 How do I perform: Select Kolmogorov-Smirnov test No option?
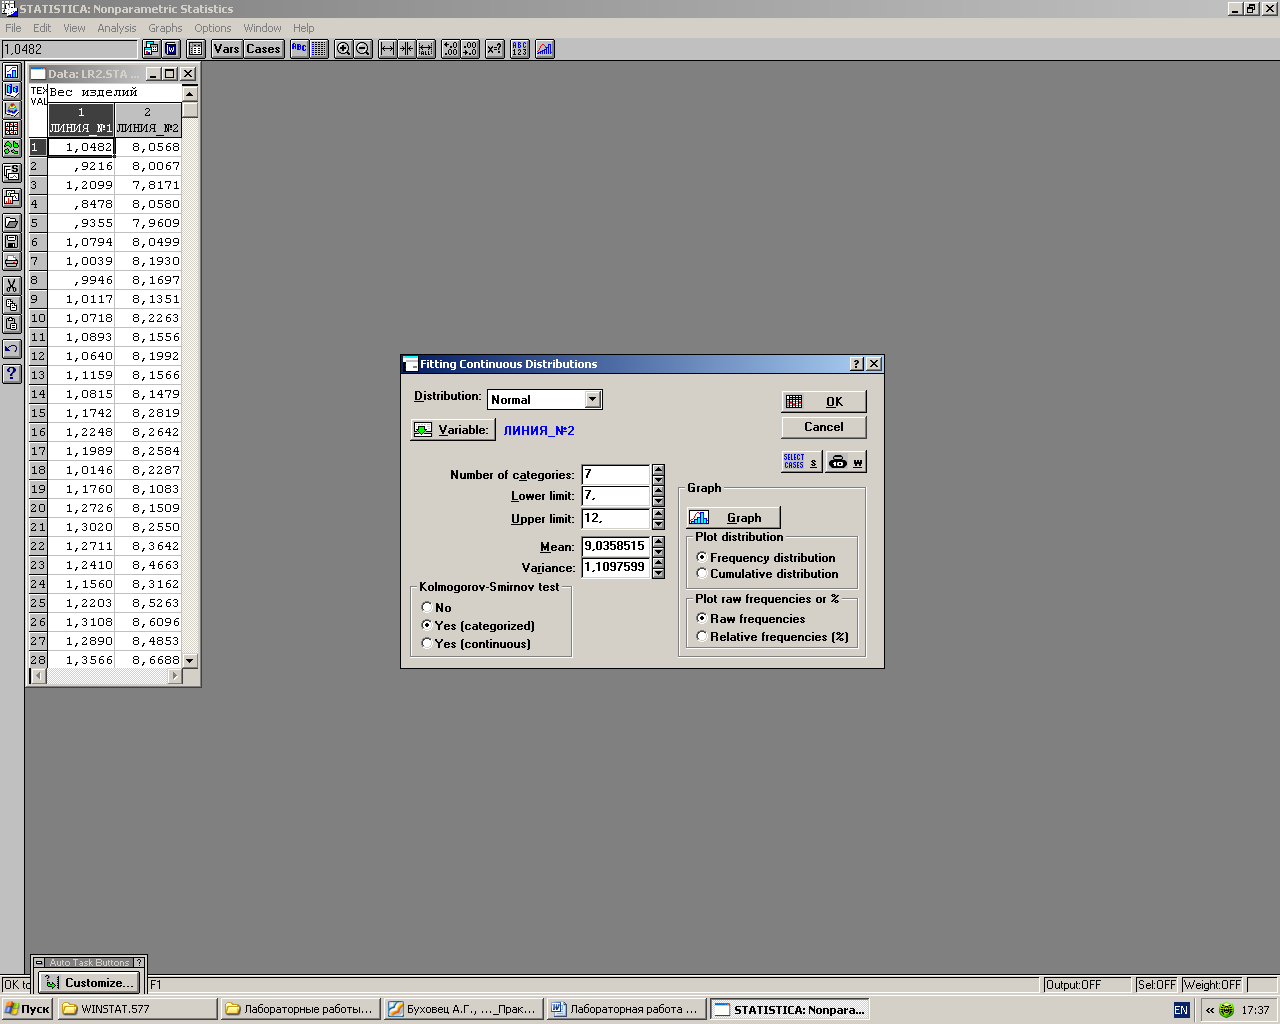click(427, 607)
